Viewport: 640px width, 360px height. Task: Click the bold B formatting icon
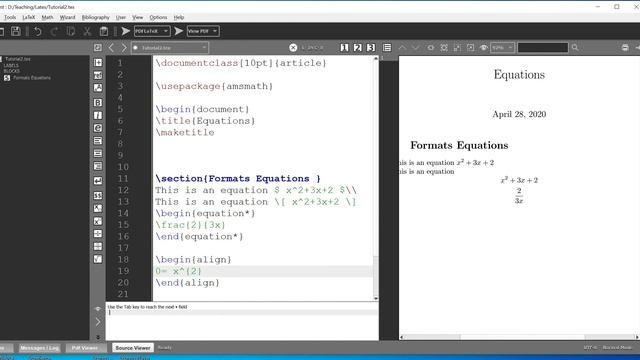pyautogui.click(x=98, y=102)
